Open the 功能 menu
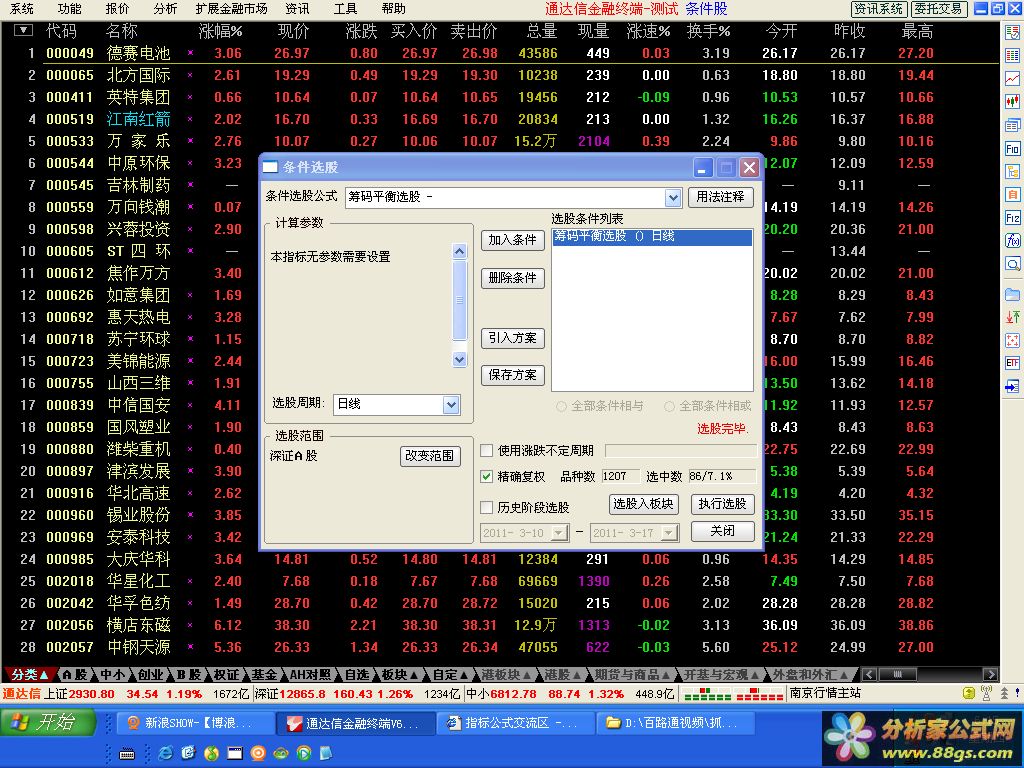 (70, 8)
